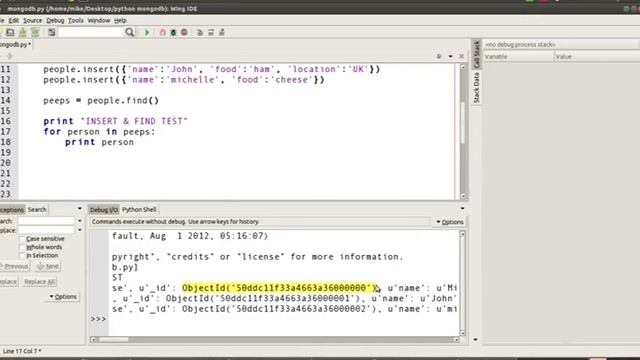640x360 pixels.
Task: Open the Debug menu
Action: point(55,20)
